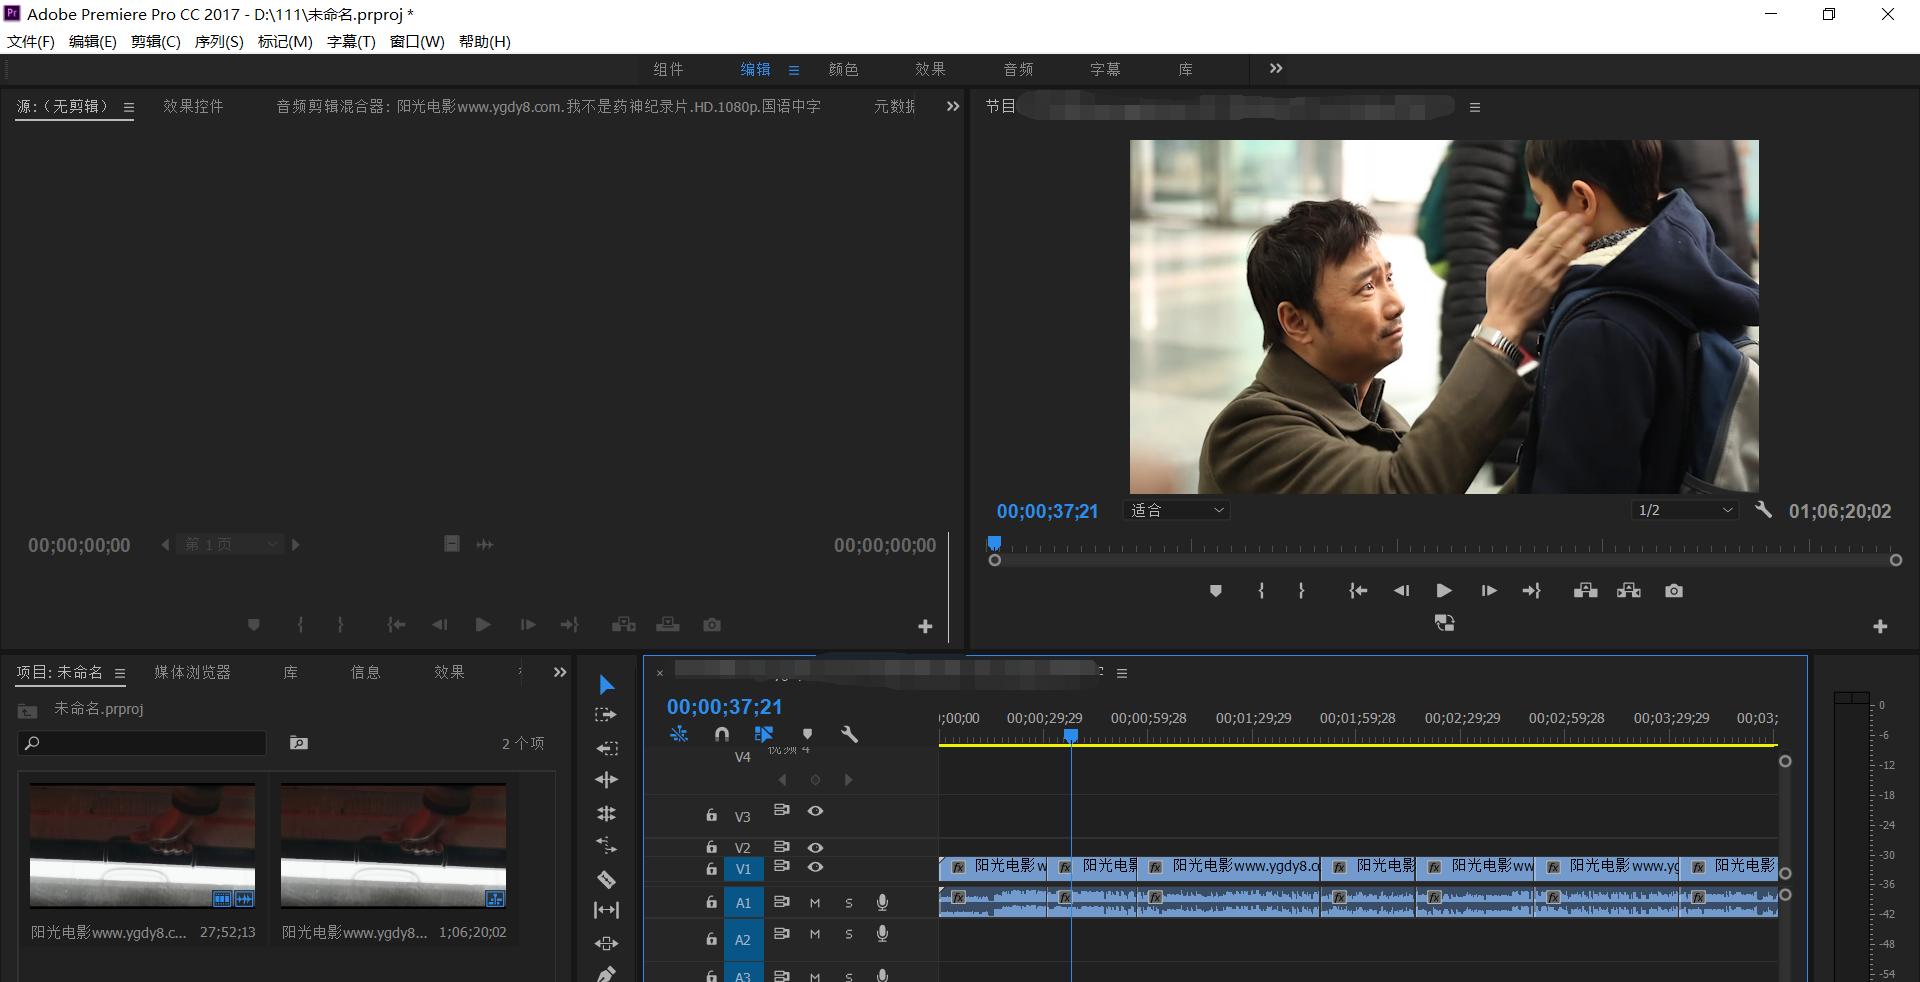
Task: Click Program monitor zoom scroll bar
Action: [1445, 560]
